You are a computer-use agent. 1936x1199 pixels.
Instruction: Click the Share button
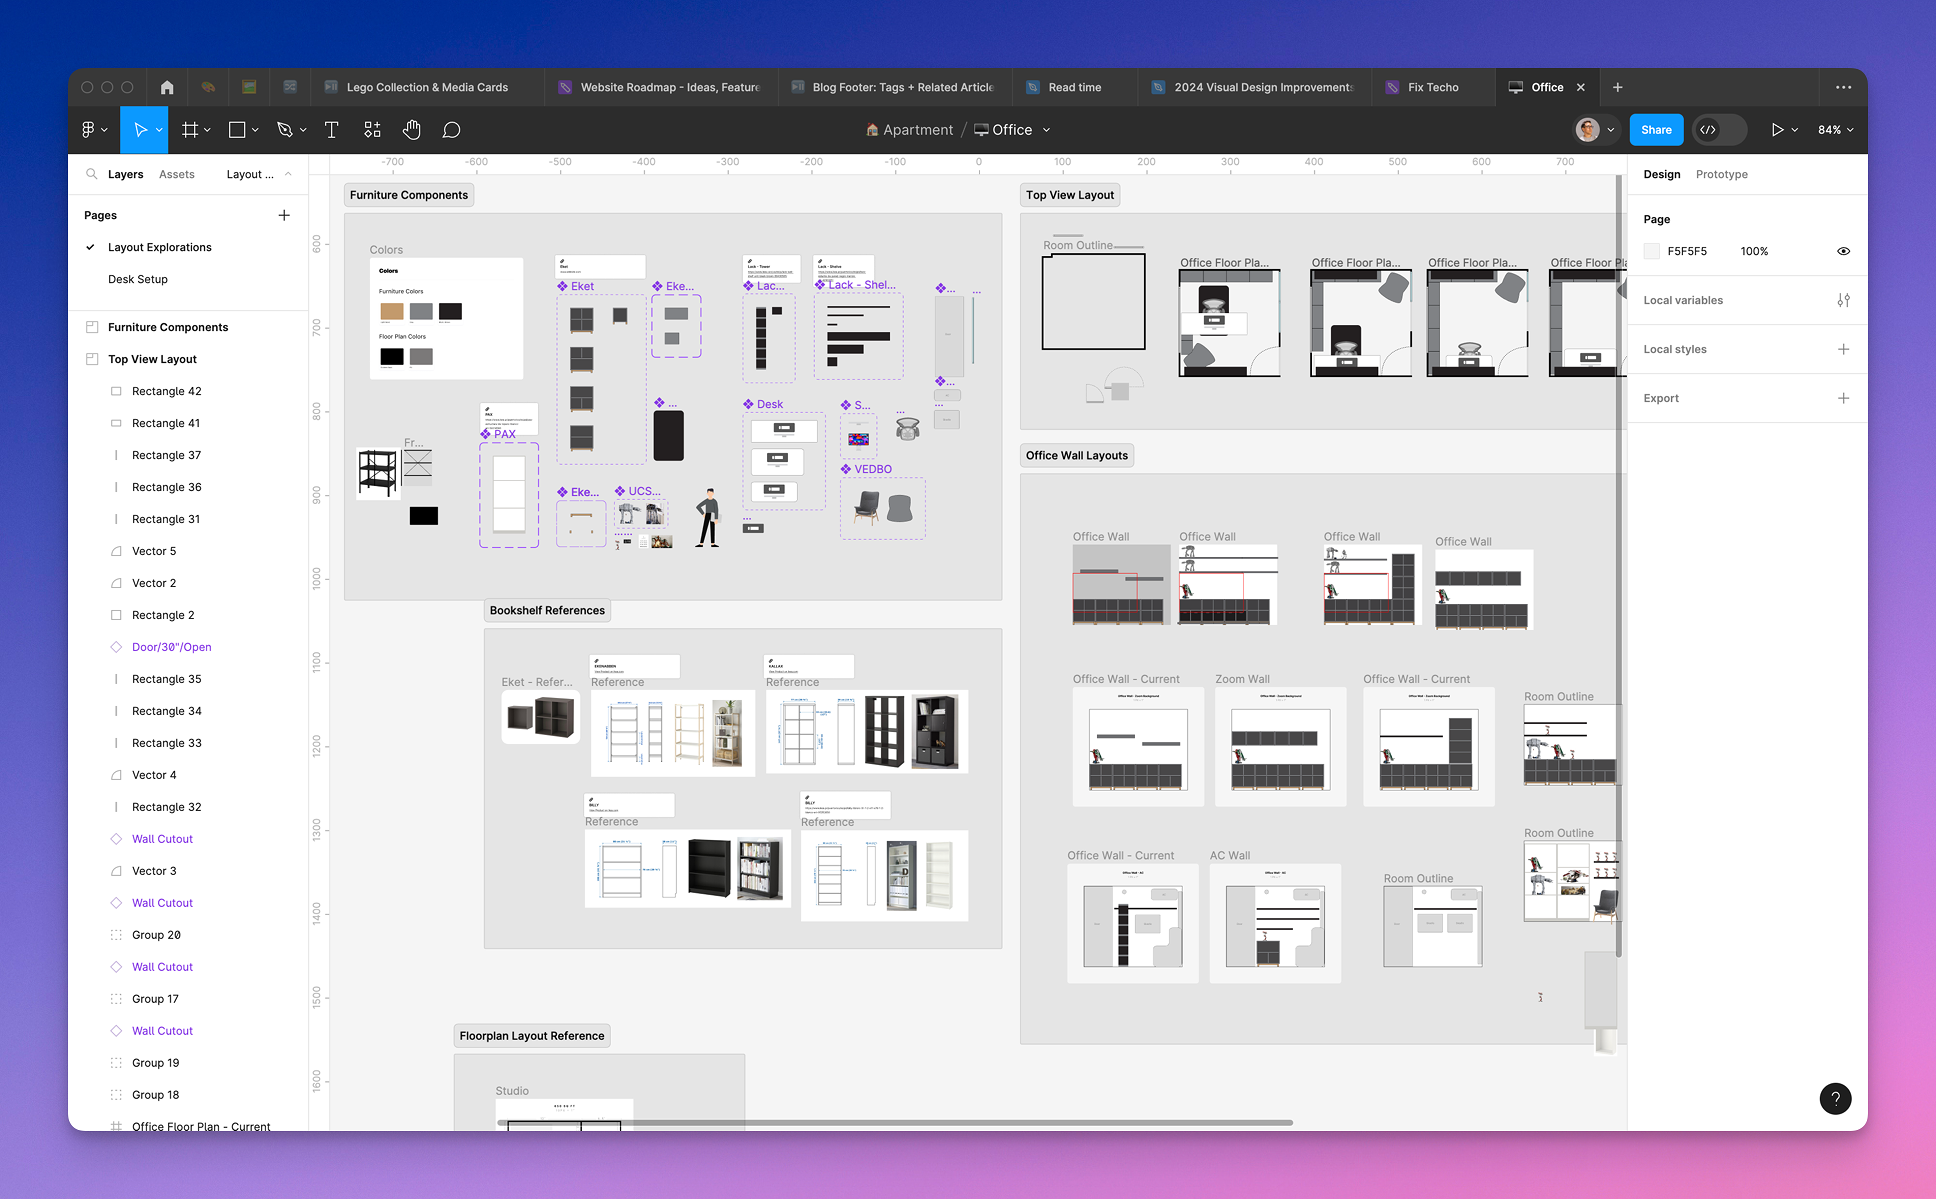[x=1655, y=129]
